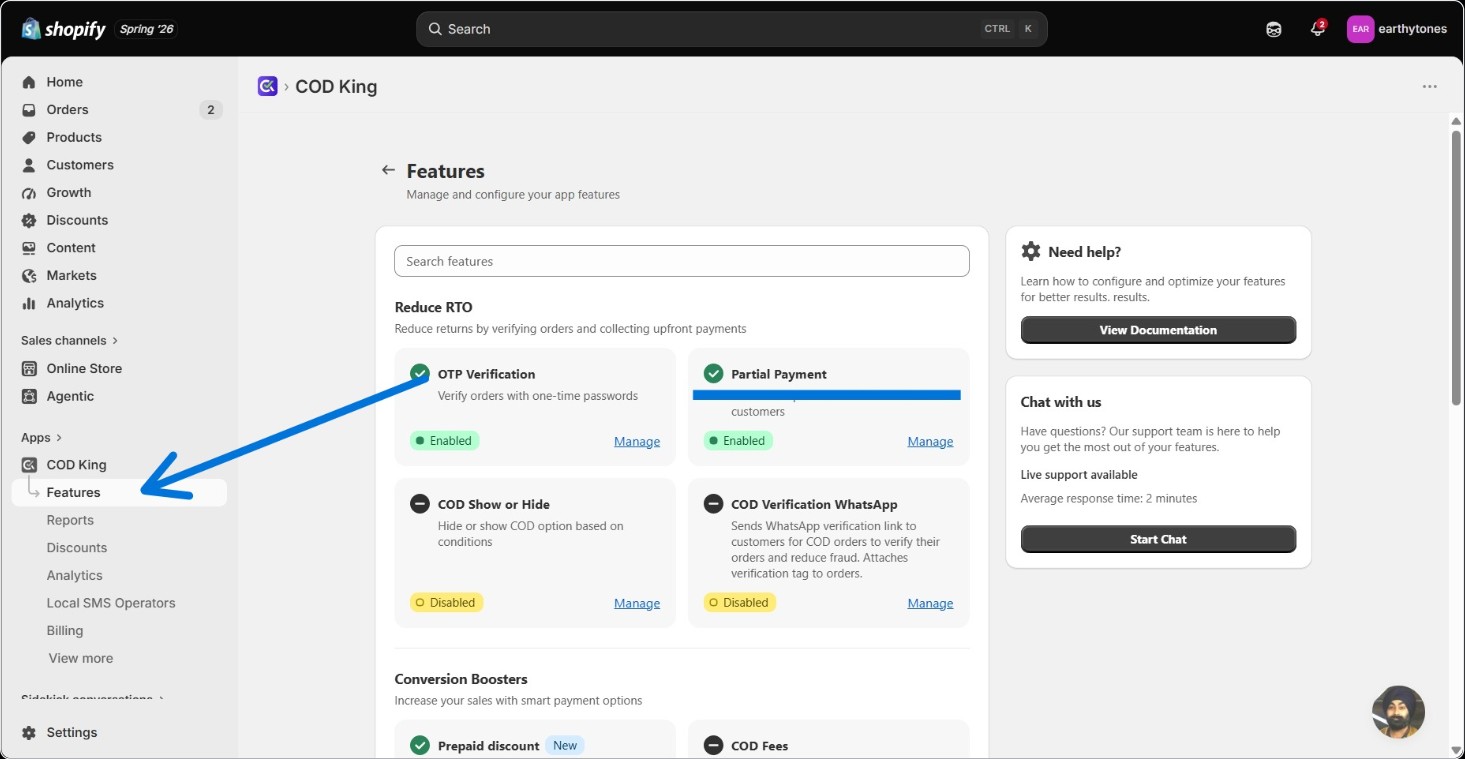The image size is (1465, 759).
Task: Click the Shopify logo
Action: click(63, 29)
